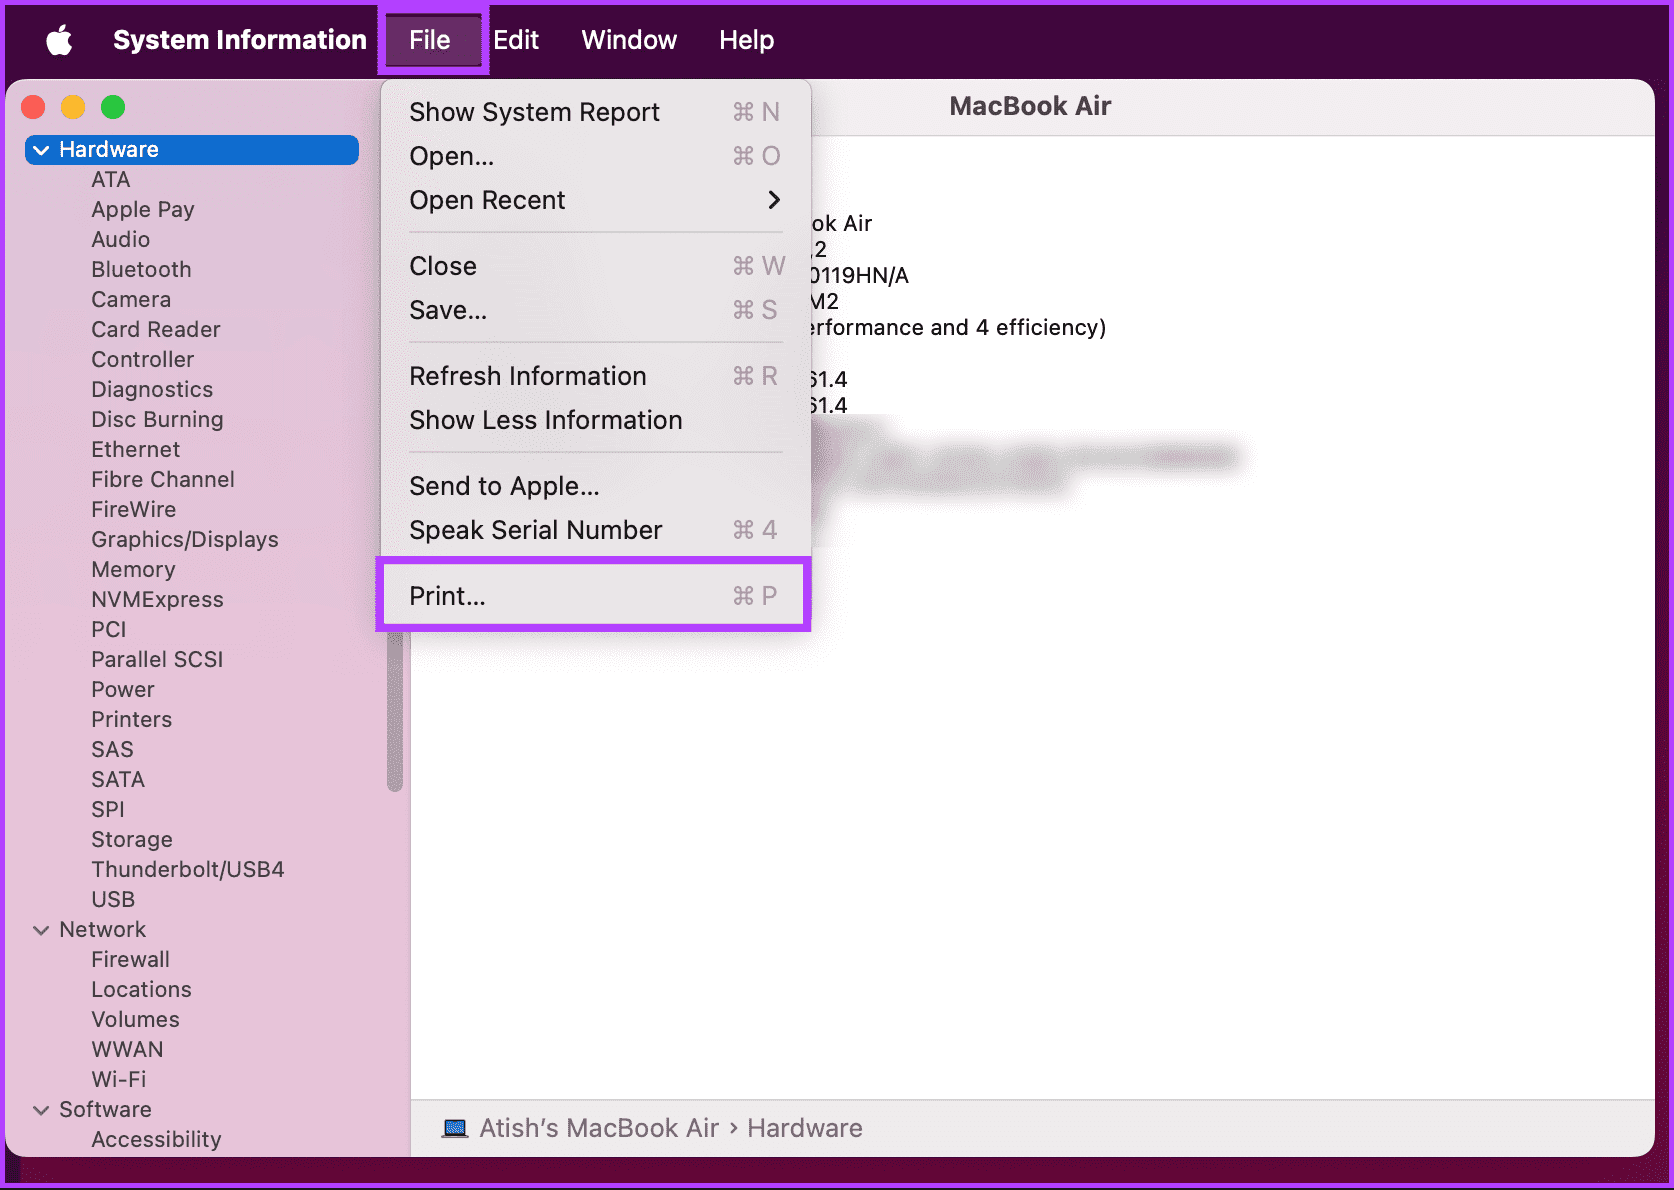Viewport: 1674px width, 1190px height.
Task: Select Camera in the sidebar
Action: (131, 300)
